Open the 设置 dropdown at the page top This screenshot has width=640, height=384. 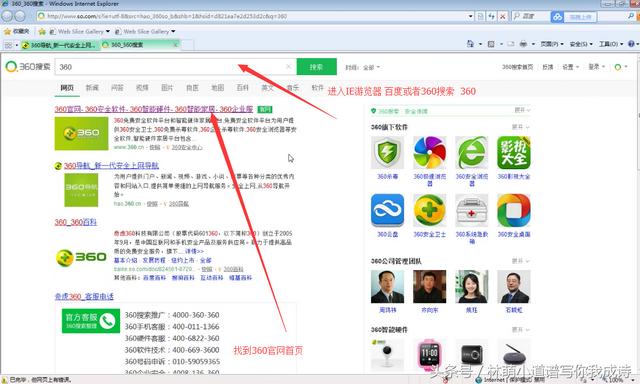570,67
